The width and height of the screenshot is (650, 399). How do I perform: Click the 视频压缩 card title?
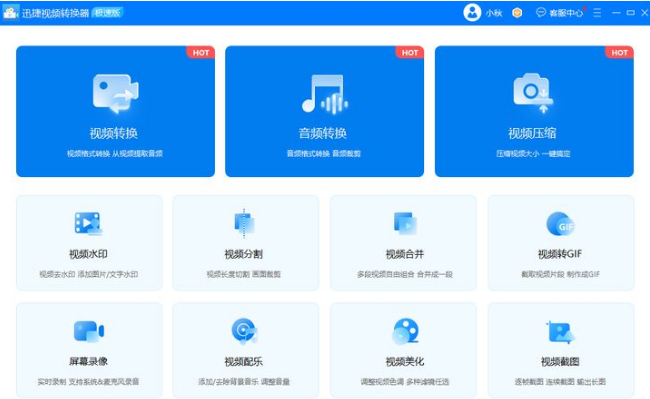coord(532,133)
